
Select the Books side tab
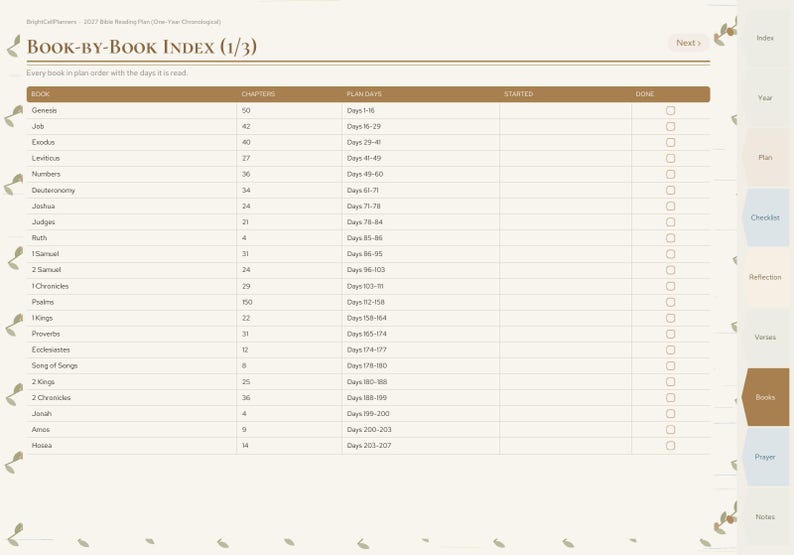coord(765,397)
